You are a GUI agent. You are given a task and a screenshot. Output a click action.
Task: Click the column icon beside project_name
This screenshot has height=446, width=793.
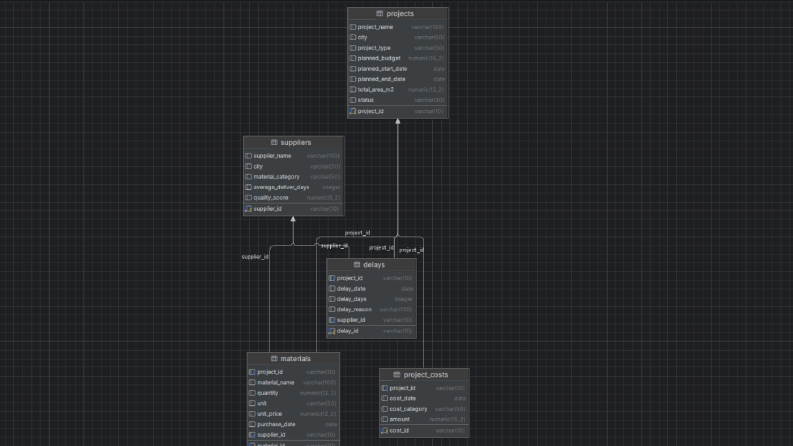pos(353,27)
